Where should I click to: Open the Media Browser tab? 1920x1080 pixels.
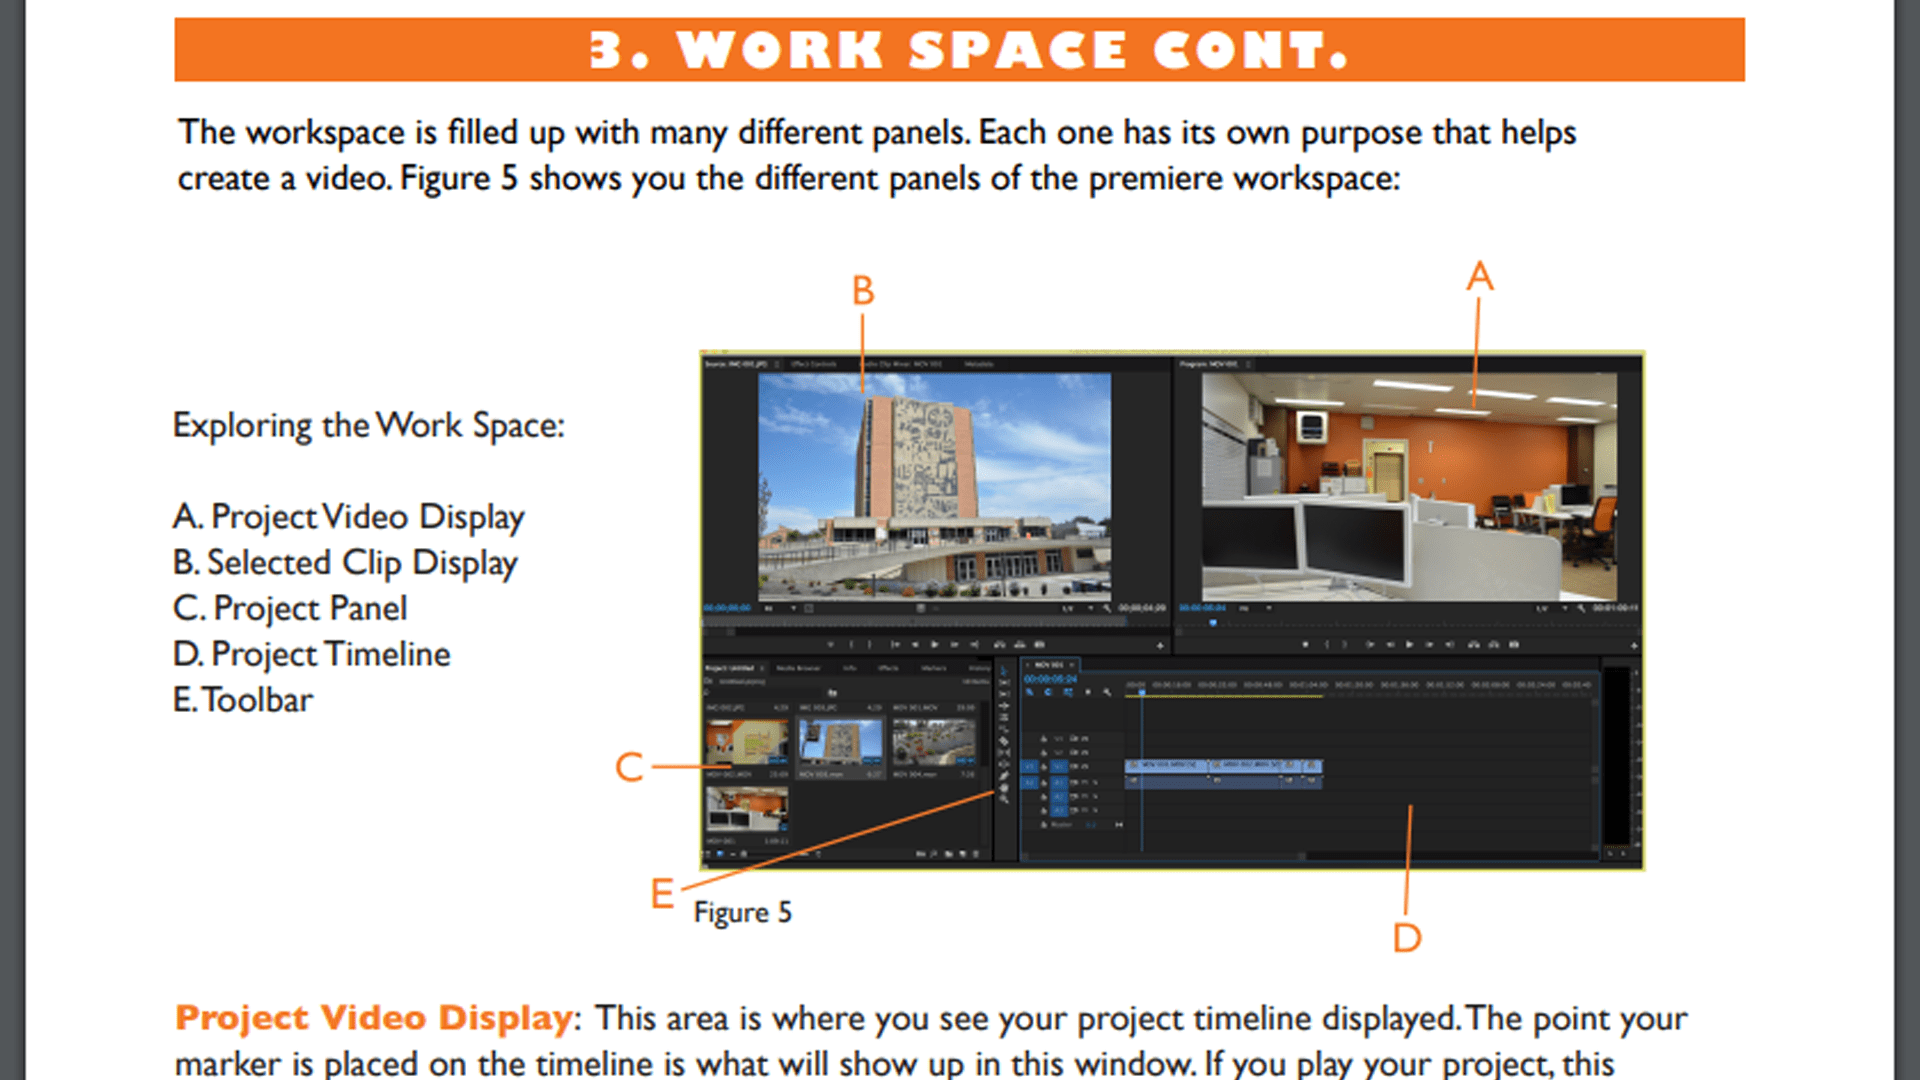[798, 668]
